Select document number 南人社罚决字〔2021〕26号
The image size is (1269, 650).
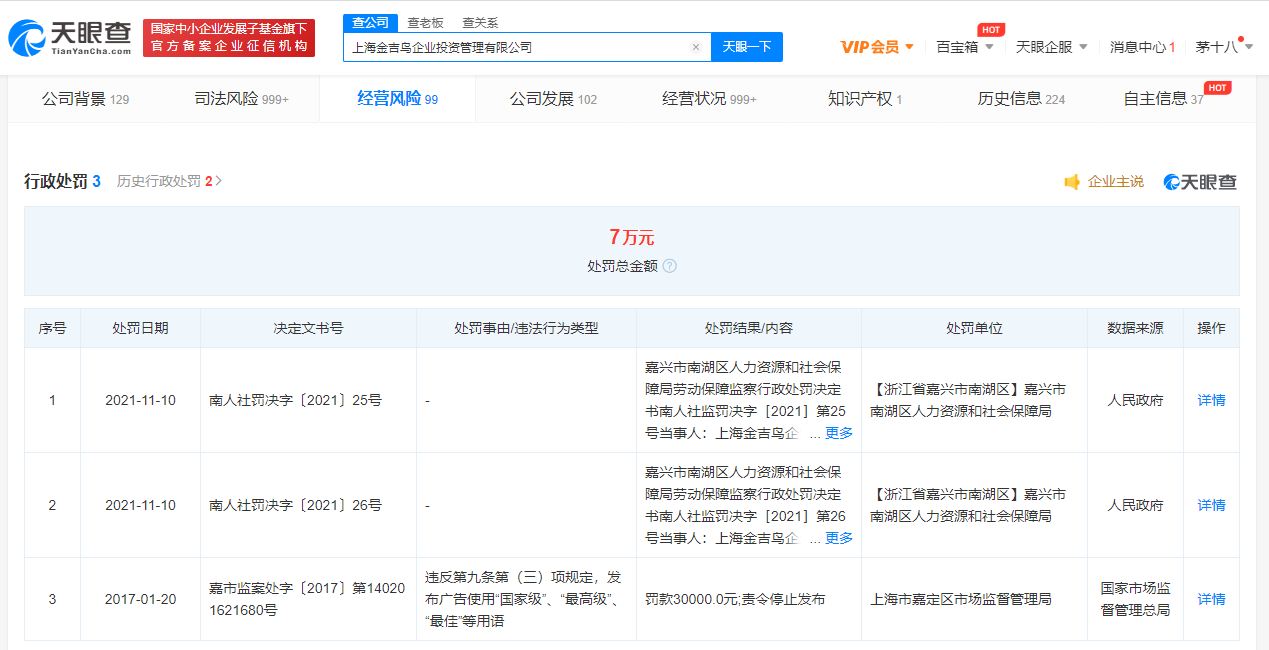[296, 505]
